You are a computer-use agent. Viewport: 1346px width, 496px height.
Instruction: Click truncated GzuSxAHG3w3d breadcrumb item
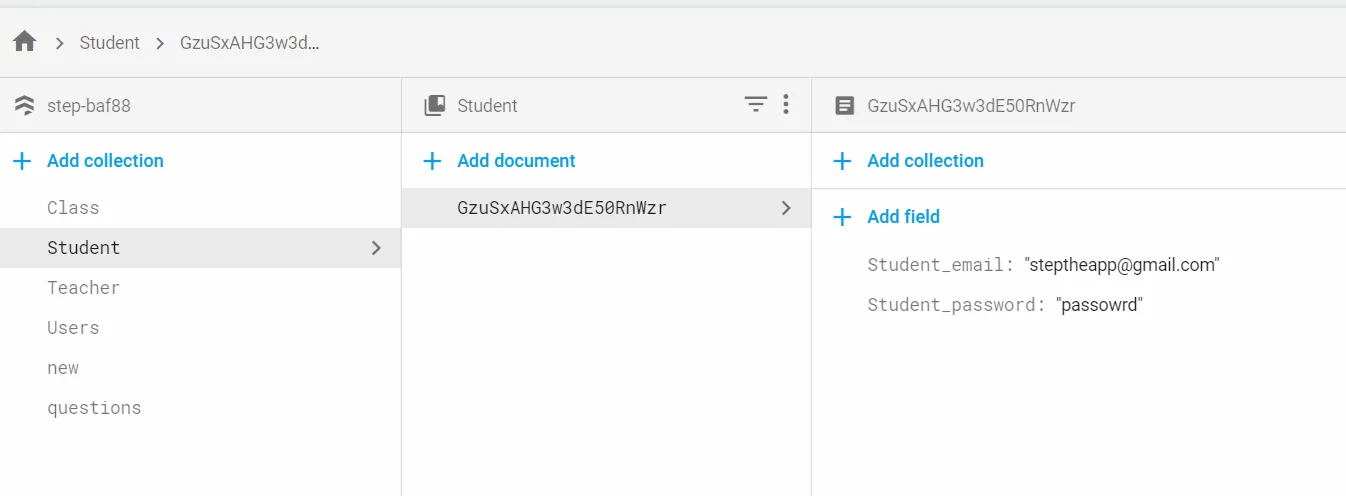click(249, 43)
